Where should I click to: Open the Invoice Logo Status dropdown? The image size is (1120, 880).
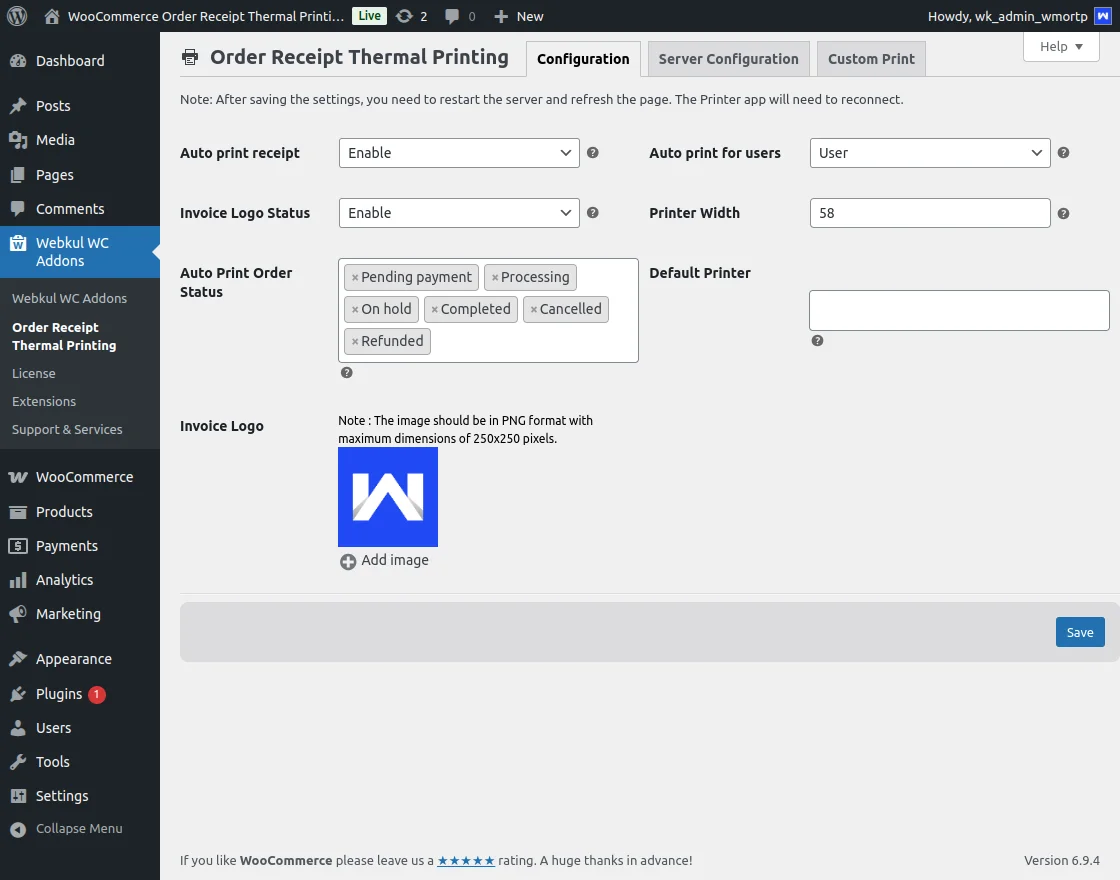pos(458,212)
